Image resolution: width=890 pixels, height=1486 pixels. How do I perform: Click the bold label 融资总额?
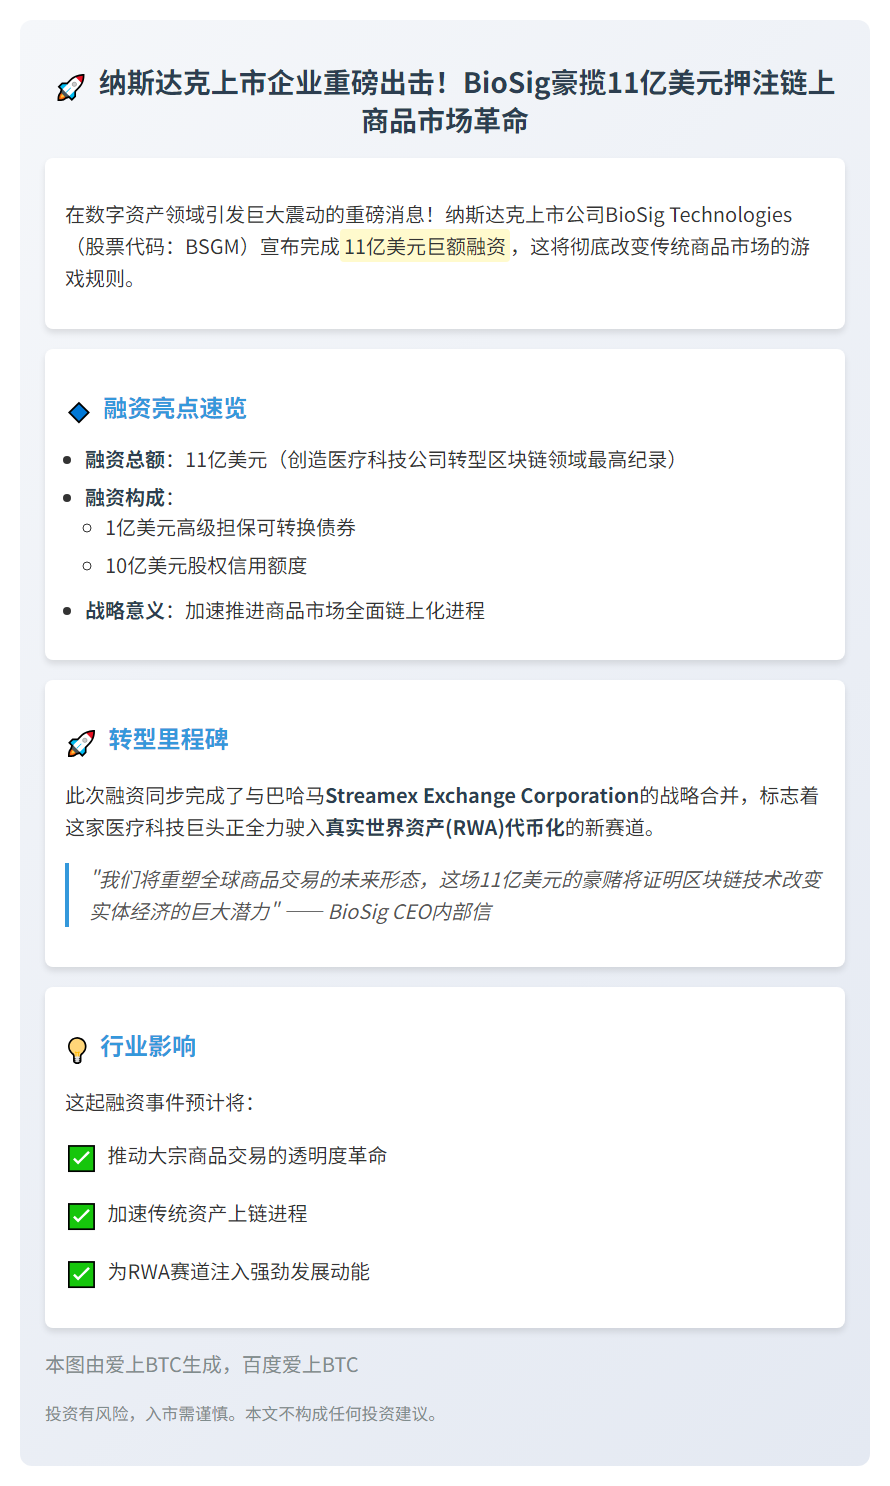tap(125, 459)
